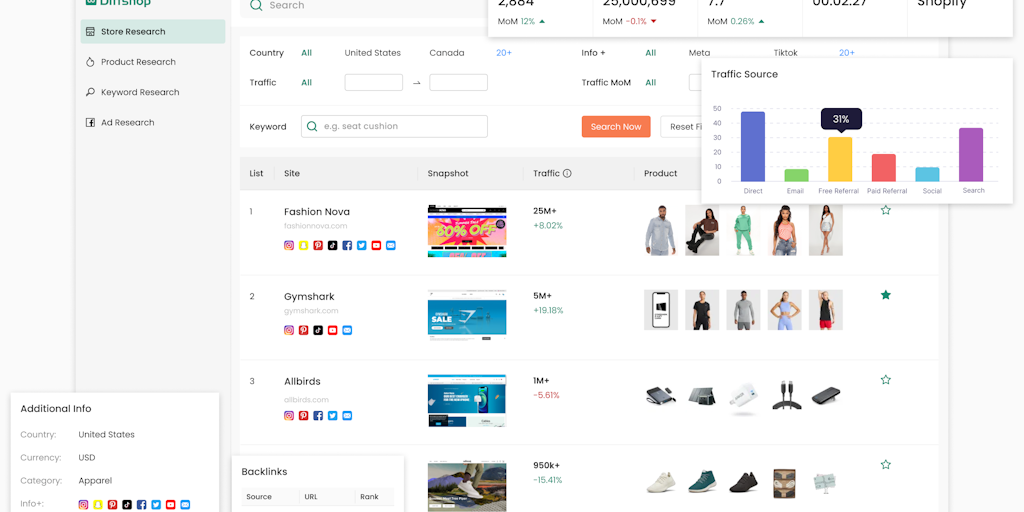
Task: Click Fashion Nova's email icon
Action: coord(391,246)
